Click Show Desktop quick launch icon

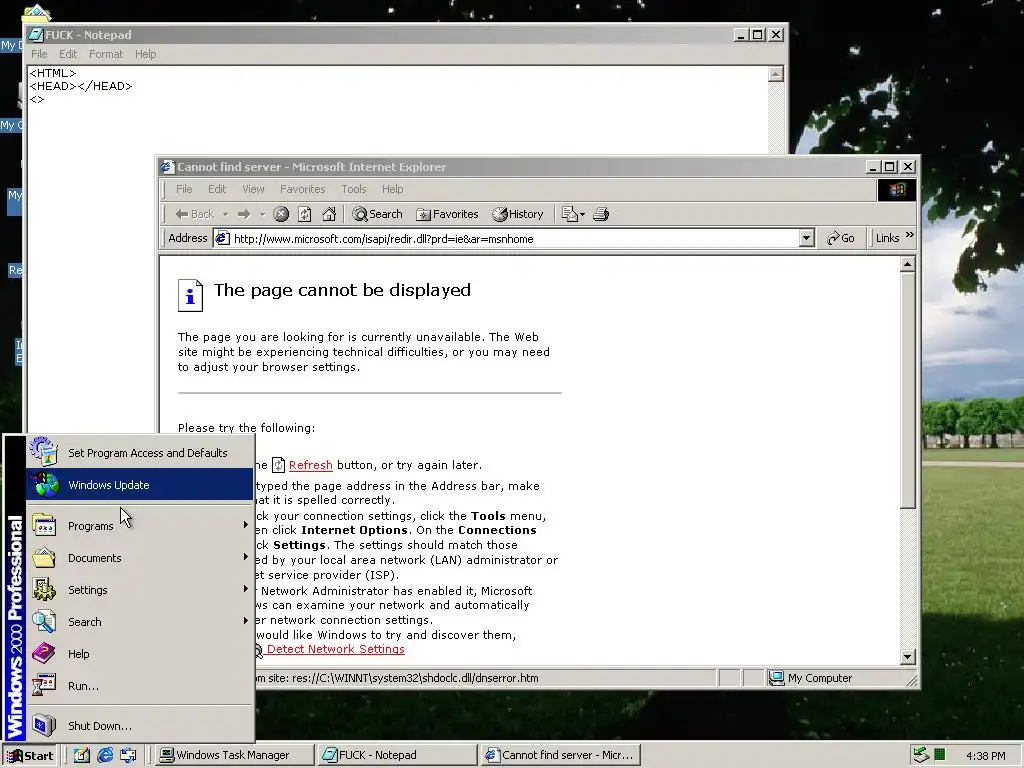82,756
